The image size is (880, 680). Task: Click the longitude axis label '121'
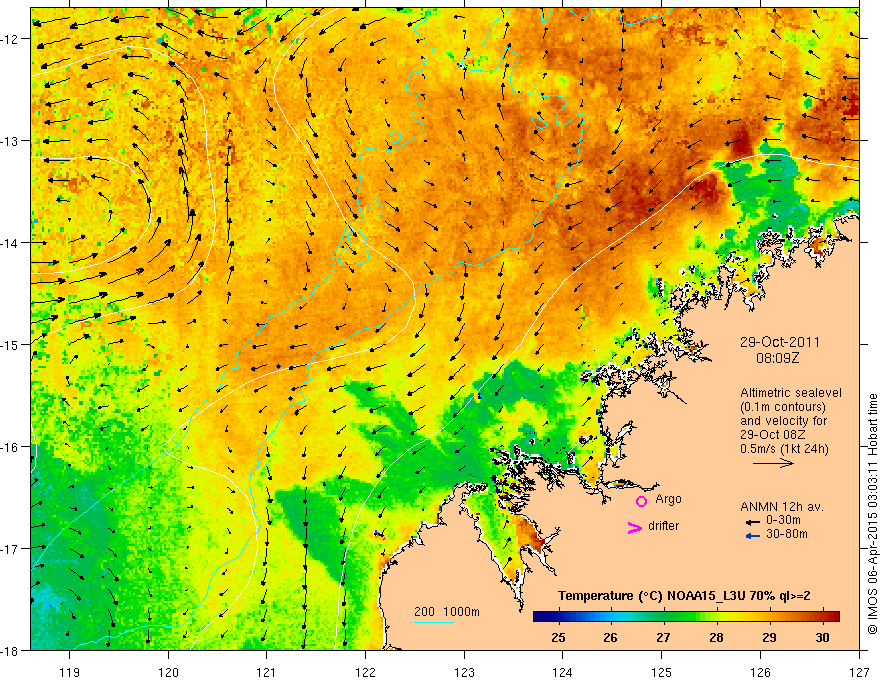(x=267, y=672)
